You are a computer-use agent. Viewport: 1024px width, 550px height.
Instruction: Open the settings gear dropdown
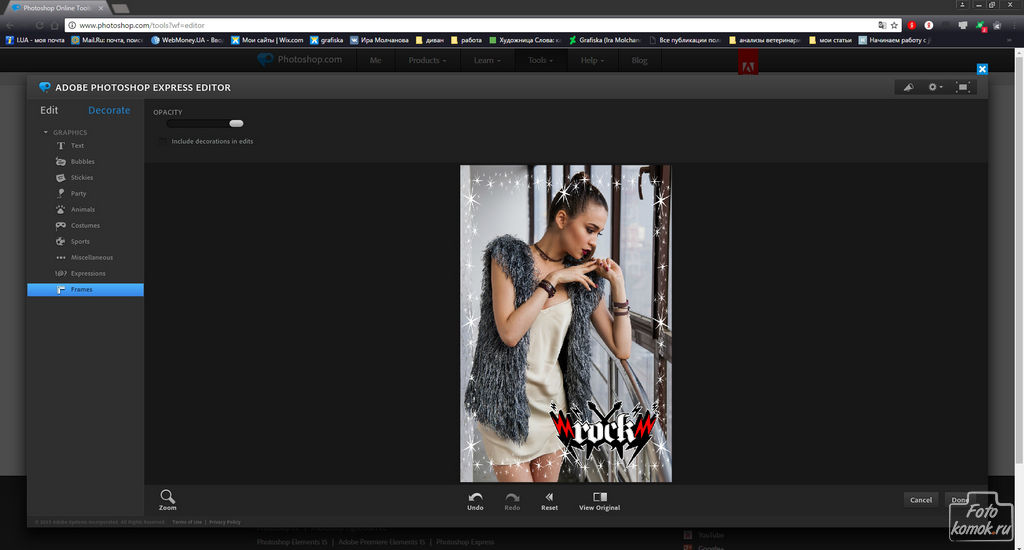[935, 87]
